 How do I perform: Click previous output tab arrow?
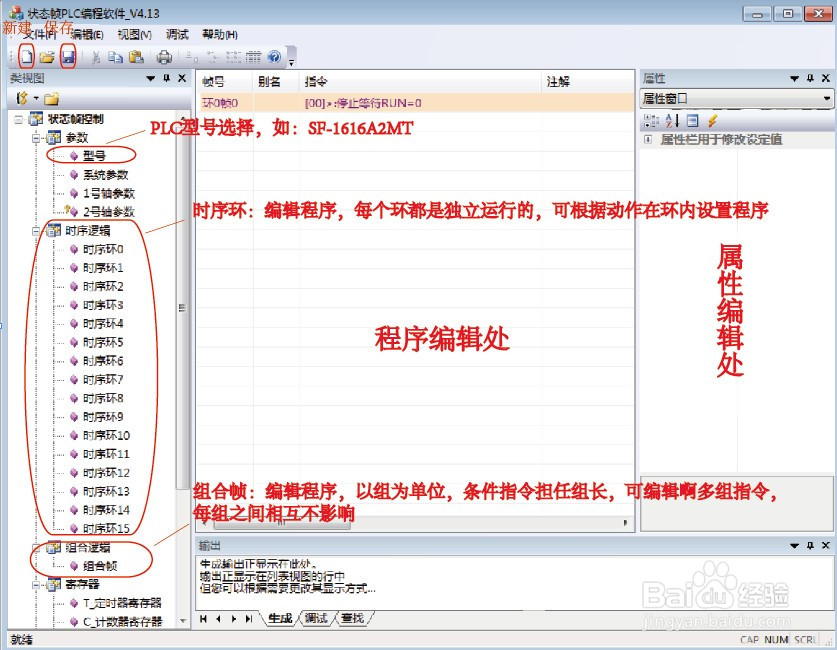218,619
